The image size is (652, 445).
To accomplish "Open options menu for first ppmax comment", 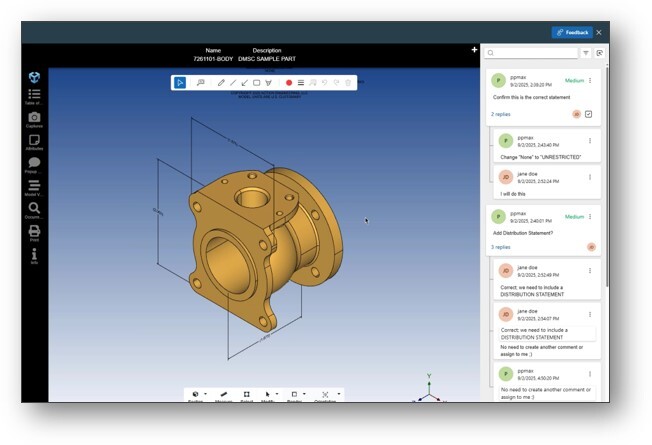I will 590,80.
